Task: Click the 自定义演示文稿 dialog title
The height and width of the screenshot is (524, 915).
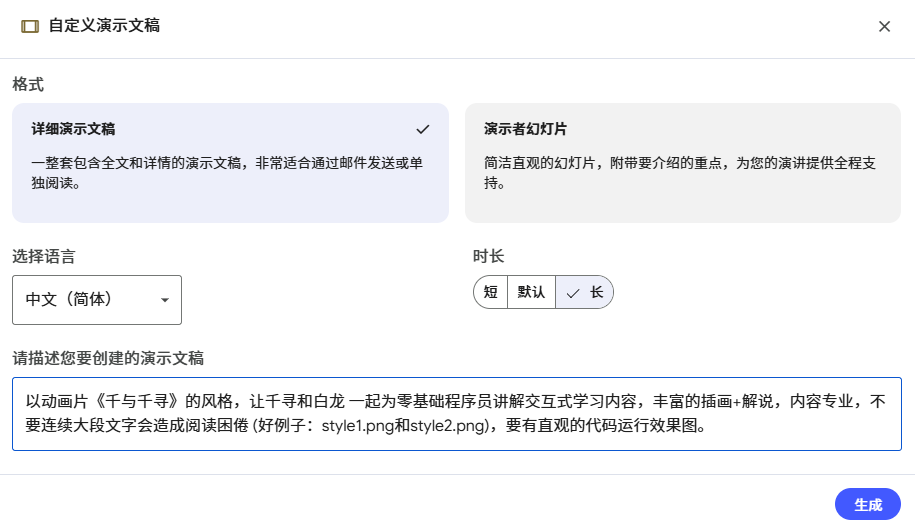Action: [x=104, y=26]
